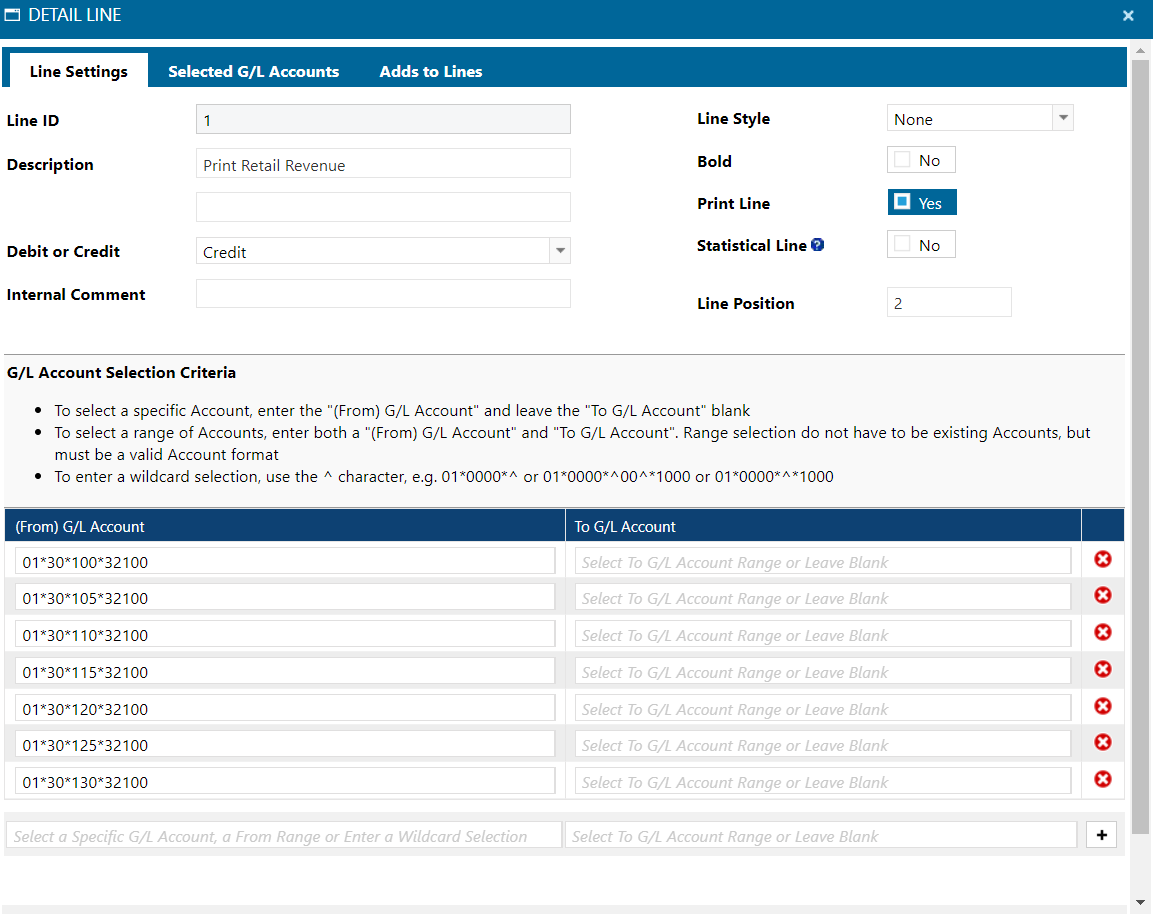Remove the 01*30*115*32100 row

(1103, 669)
